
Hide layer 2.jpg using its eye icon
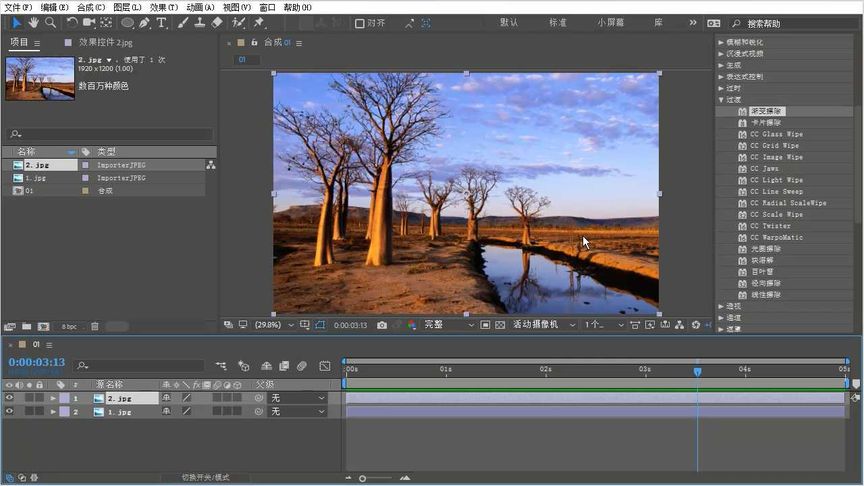(x=10, y=398)
